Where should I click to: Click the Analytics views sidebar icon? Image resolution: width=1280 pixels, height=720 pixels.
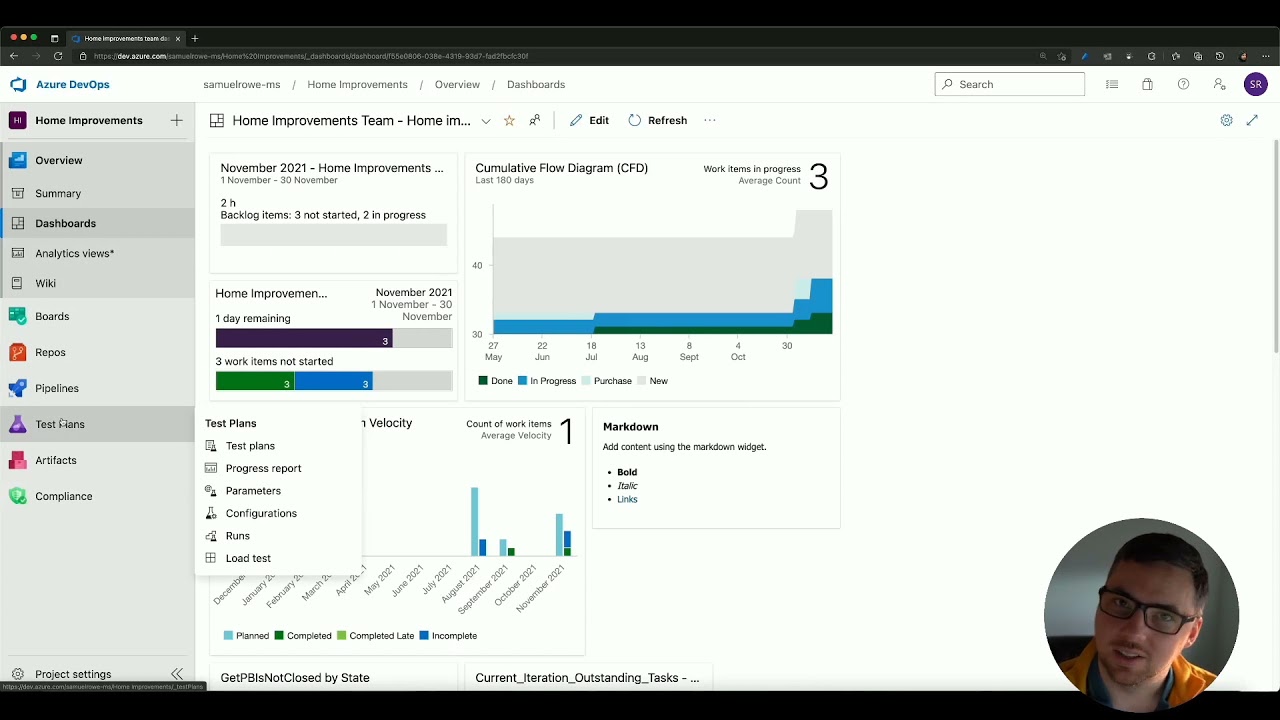coord(18,253)
